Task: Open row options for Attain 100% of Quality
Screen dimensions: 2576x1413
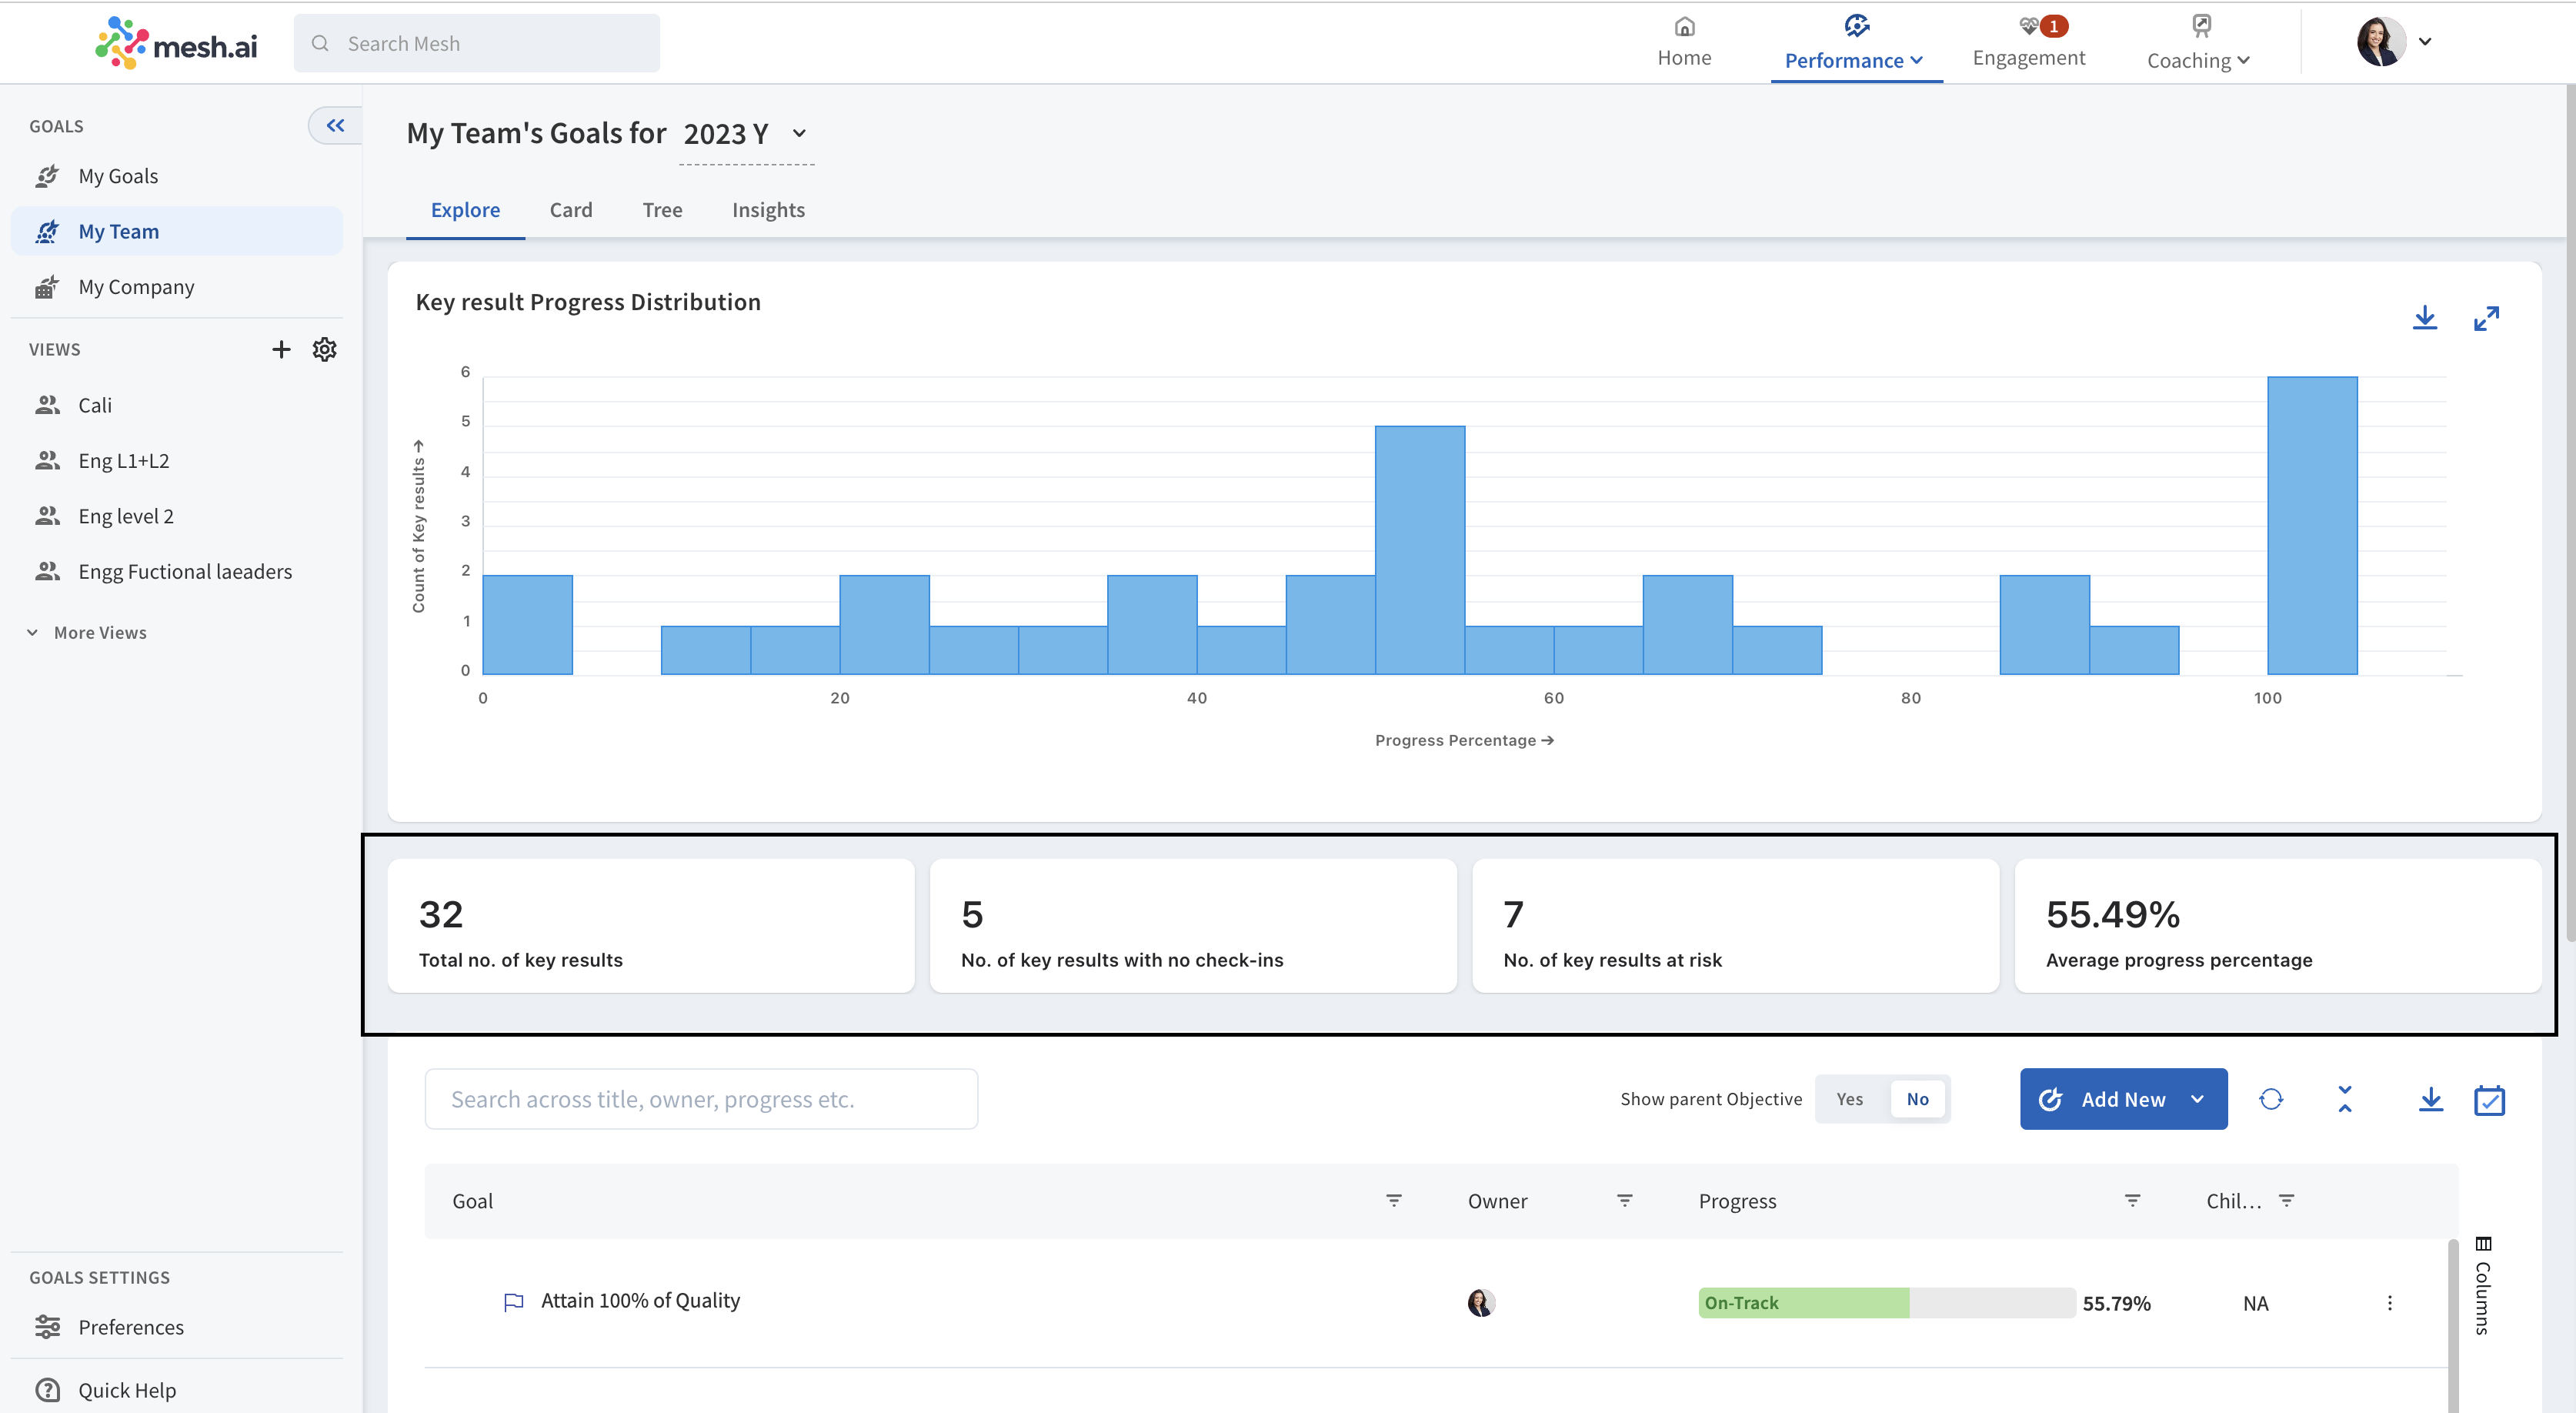Action: (2390, 1302)
